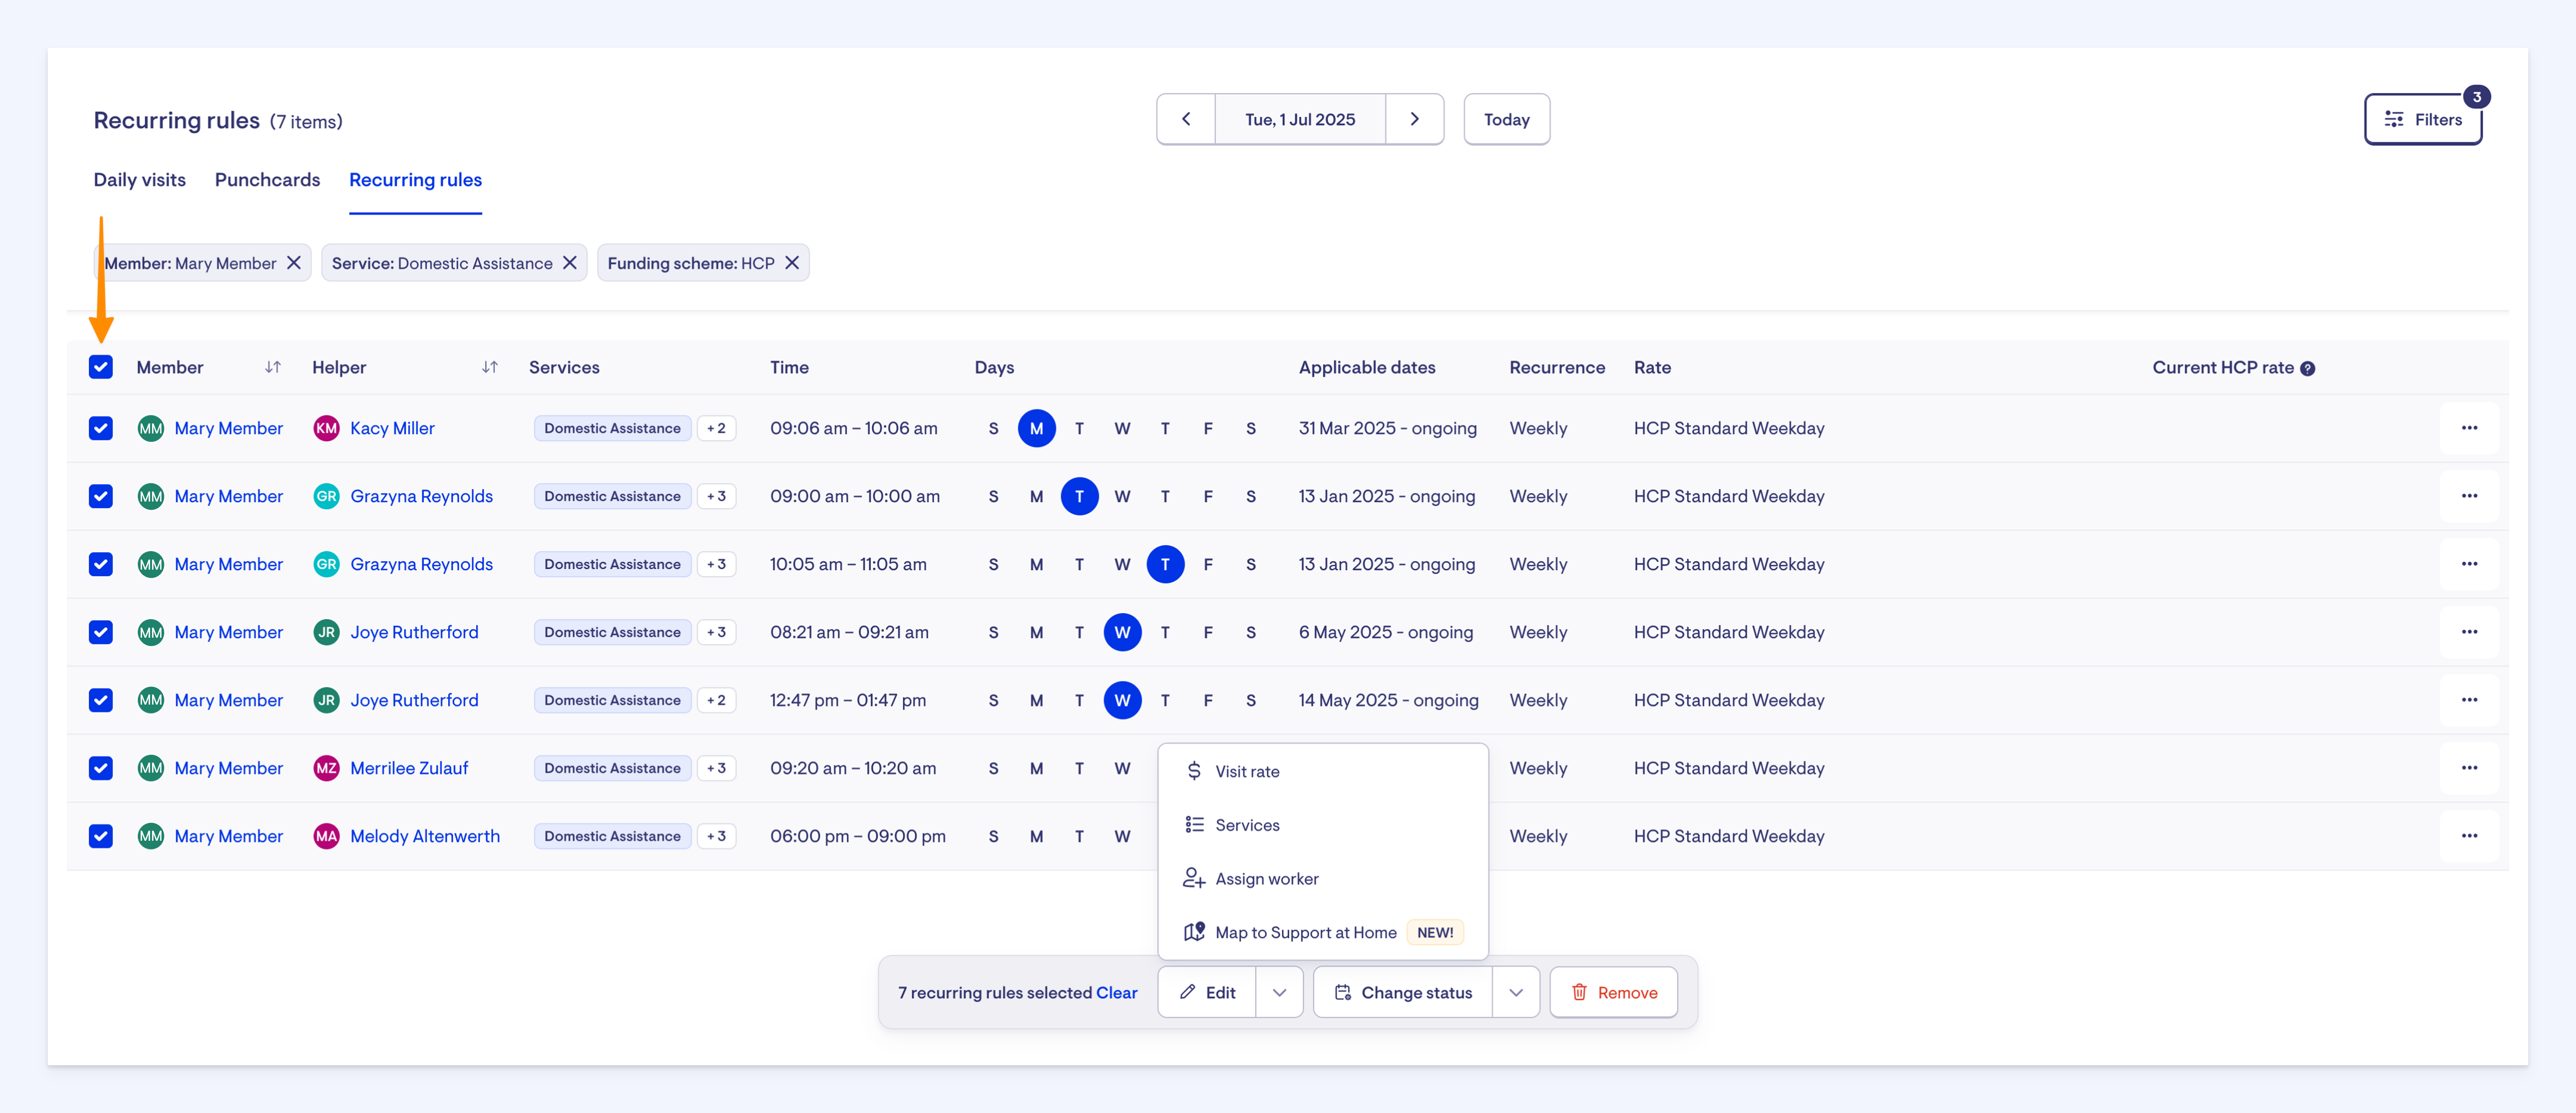The height and width of the screenshot is (1113, 2576).
Task: Remove the selected recurring rules
Action: point(1613,992)
